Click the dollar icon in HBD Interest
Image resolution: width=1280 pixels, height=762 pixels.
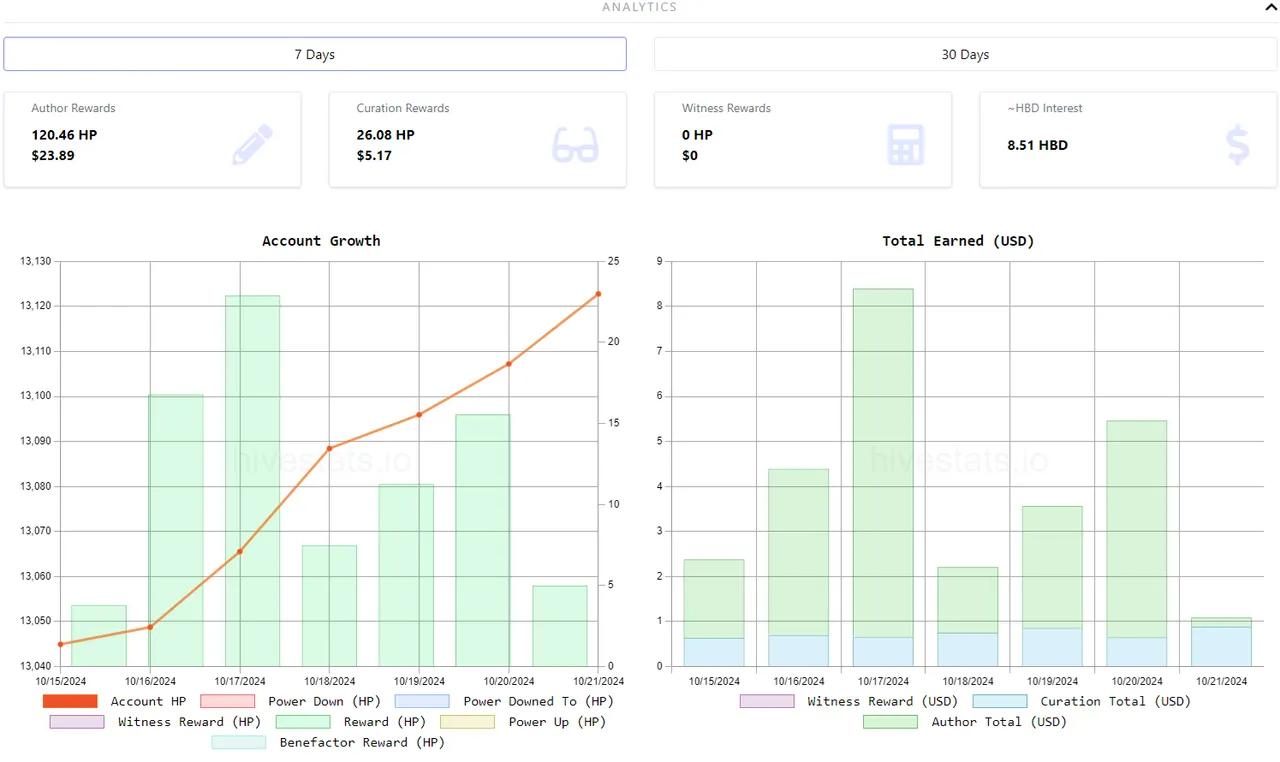click(1238, 145)
